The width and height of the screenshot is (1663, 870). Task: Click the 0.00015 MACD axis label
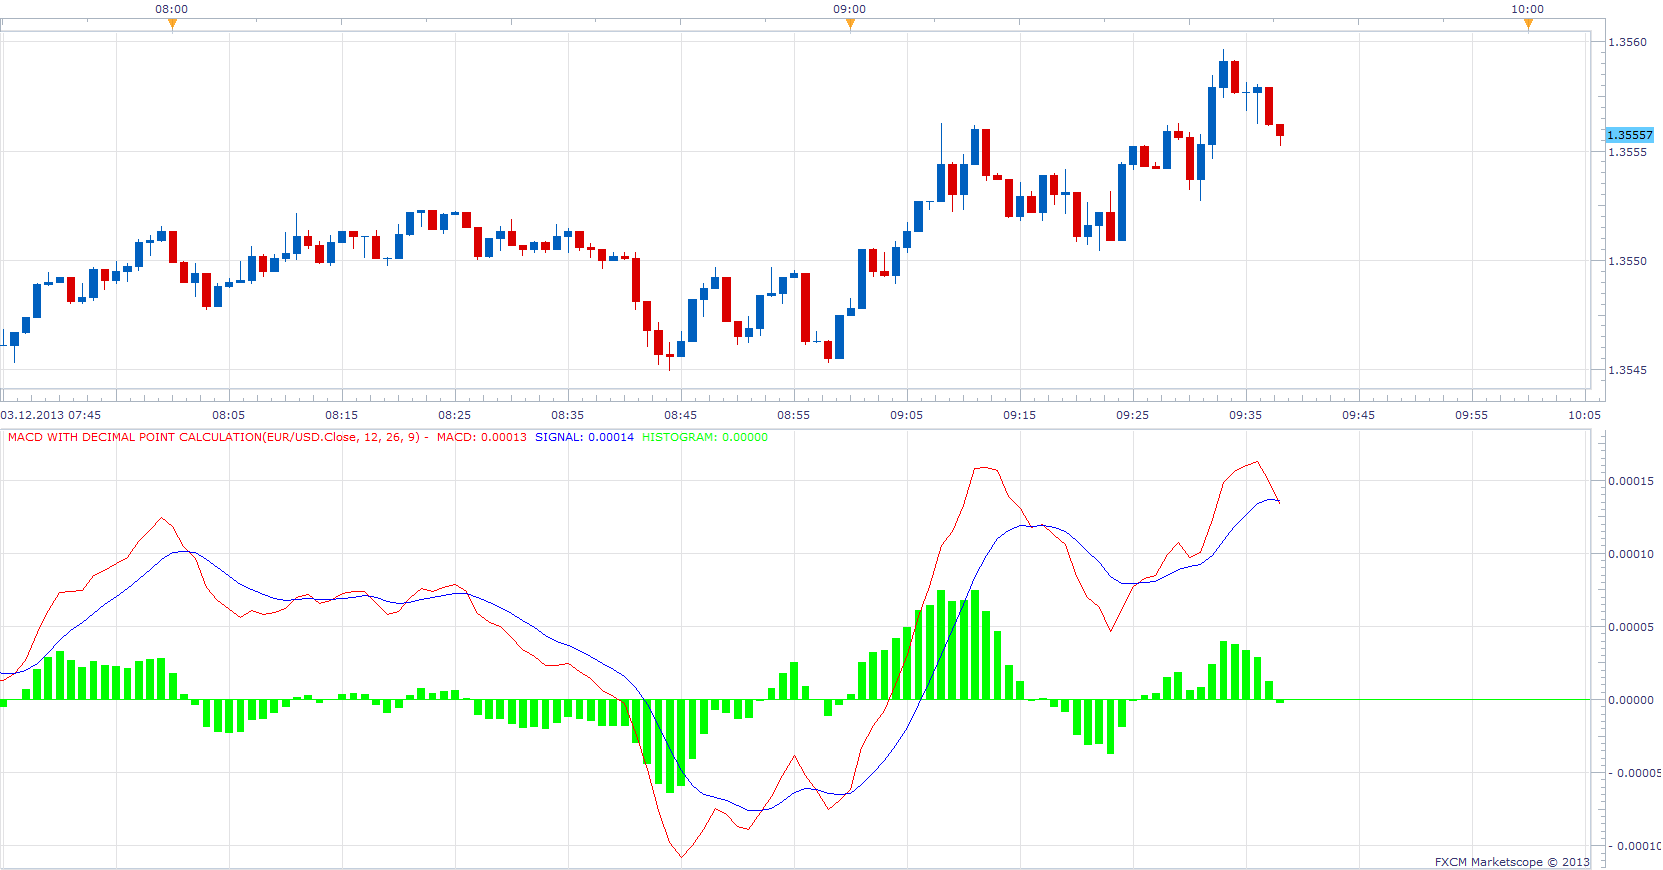1630,481
